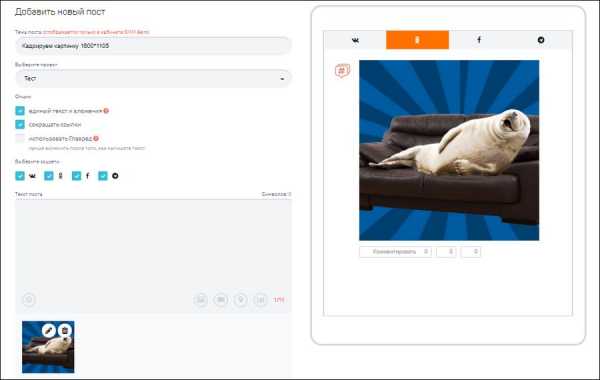Screen dimensions: 600x380
Task: Click the Telegram logo beside fourth network checkbox
Action: pos(115,176)
